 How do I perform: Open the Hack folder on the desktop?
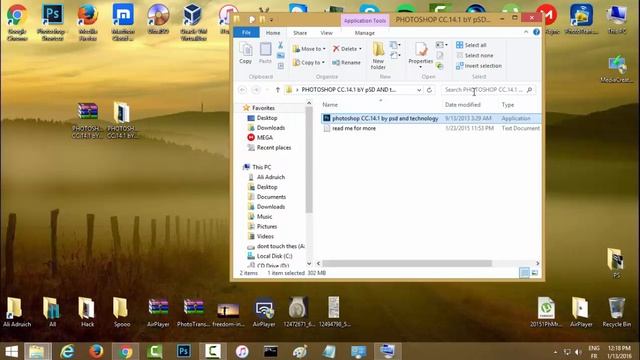pyautogui.click(x=87, y=312)
